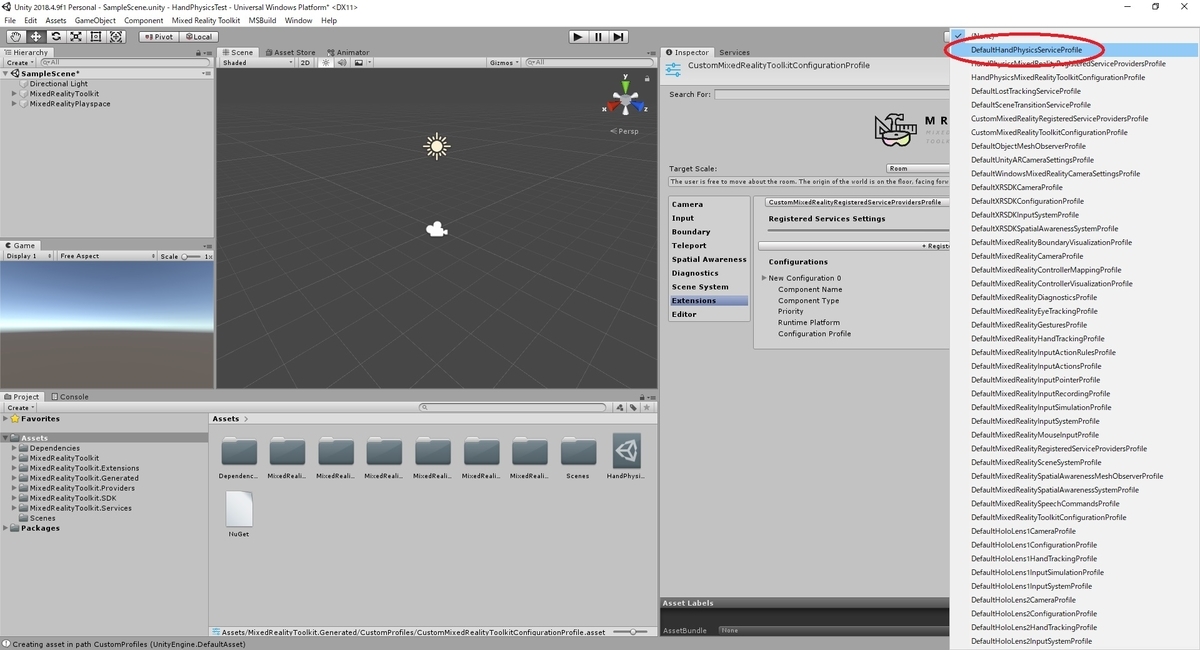Start Play mode with the Play button
This screenshot has width=1200, height=650.
click(x=578, y=37)
